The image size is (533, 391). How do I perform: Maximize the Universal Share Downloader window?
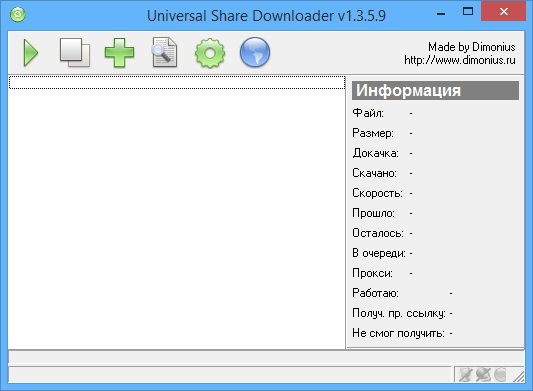tap(468, 12)
